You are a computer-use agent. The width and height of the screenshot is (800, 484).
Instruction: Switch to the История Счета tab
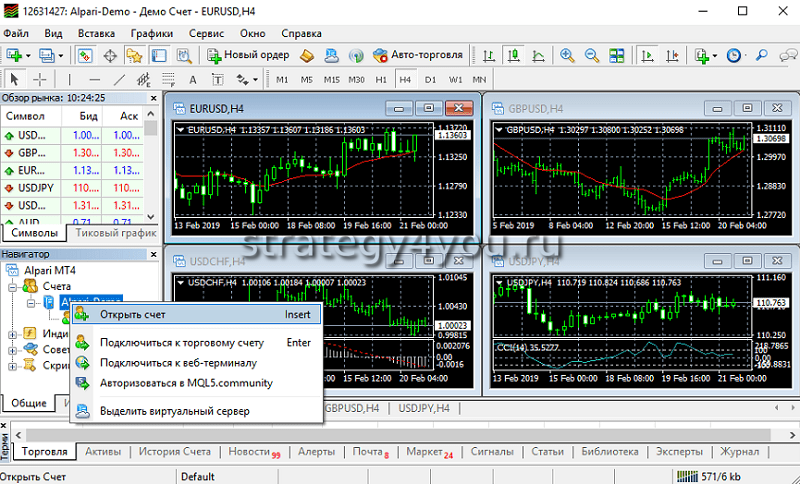click(174, 452)
